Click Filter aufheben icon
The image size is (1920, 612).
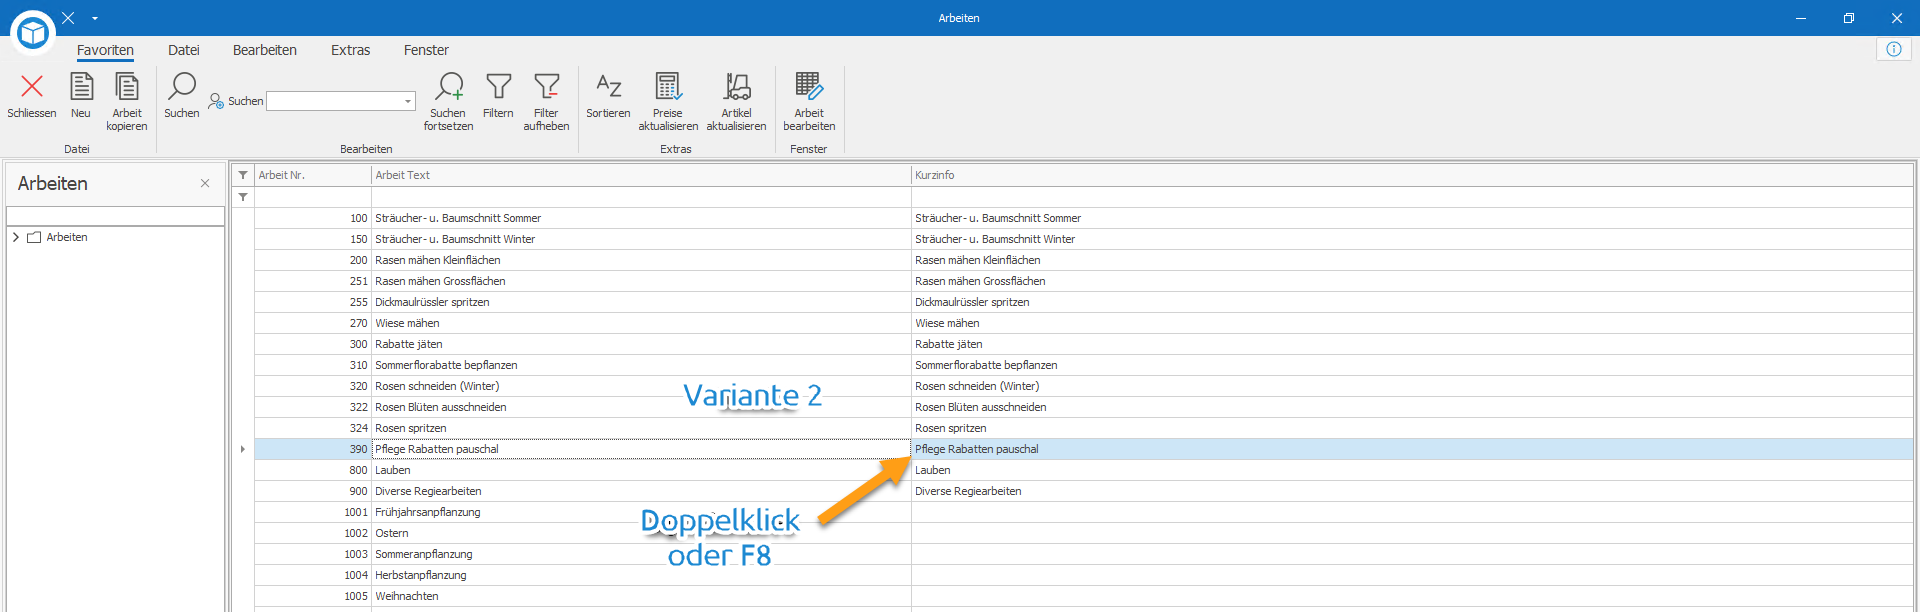click(x=546, y=87)
